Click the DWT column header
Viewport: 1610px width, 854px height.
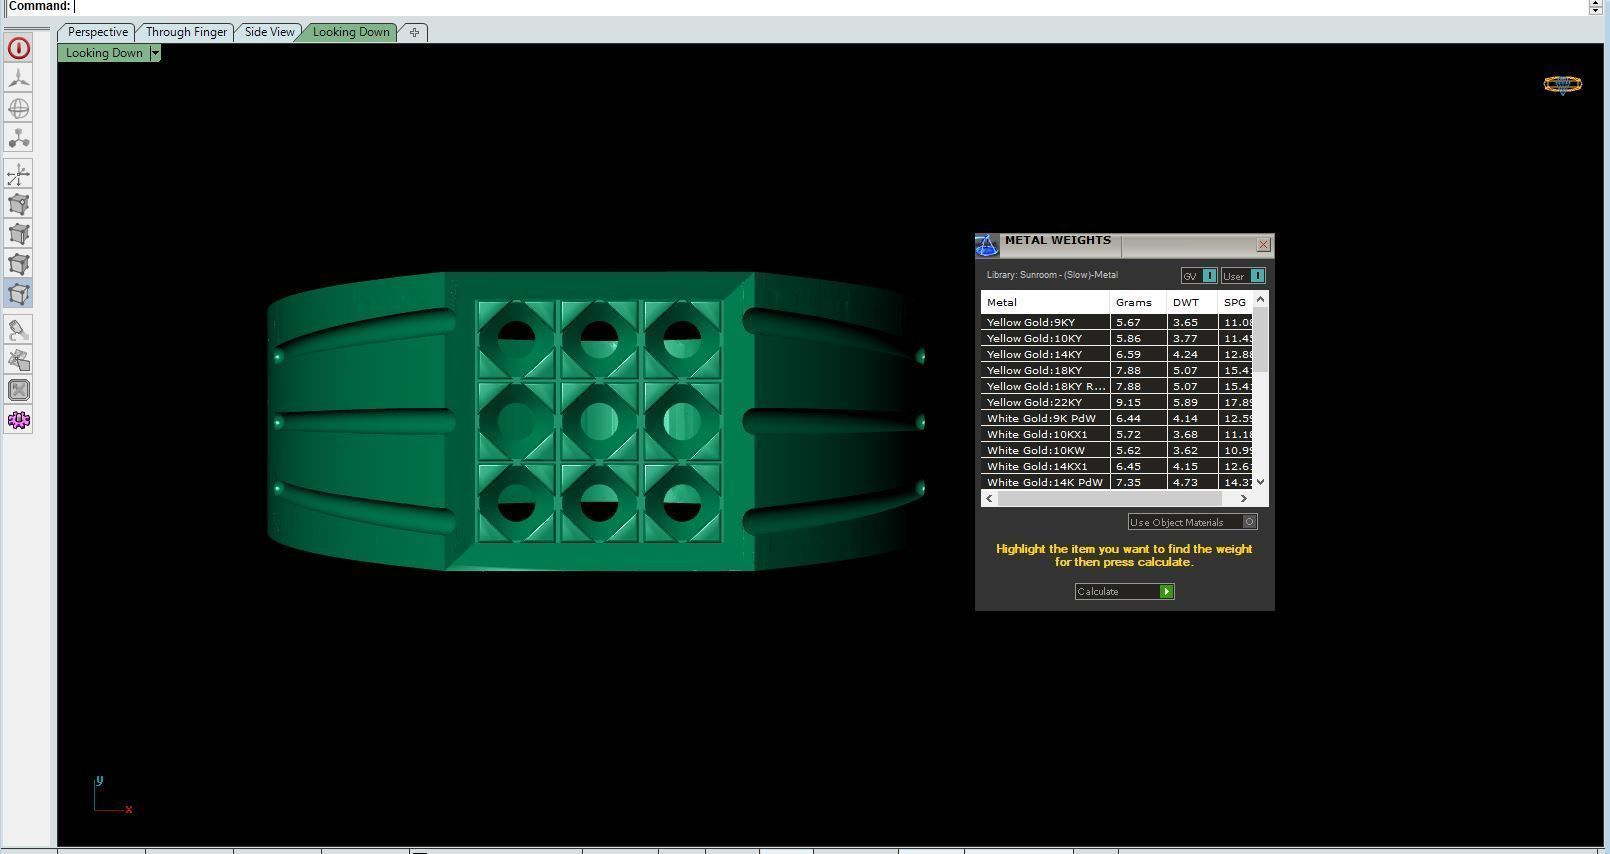point(1192,302)
